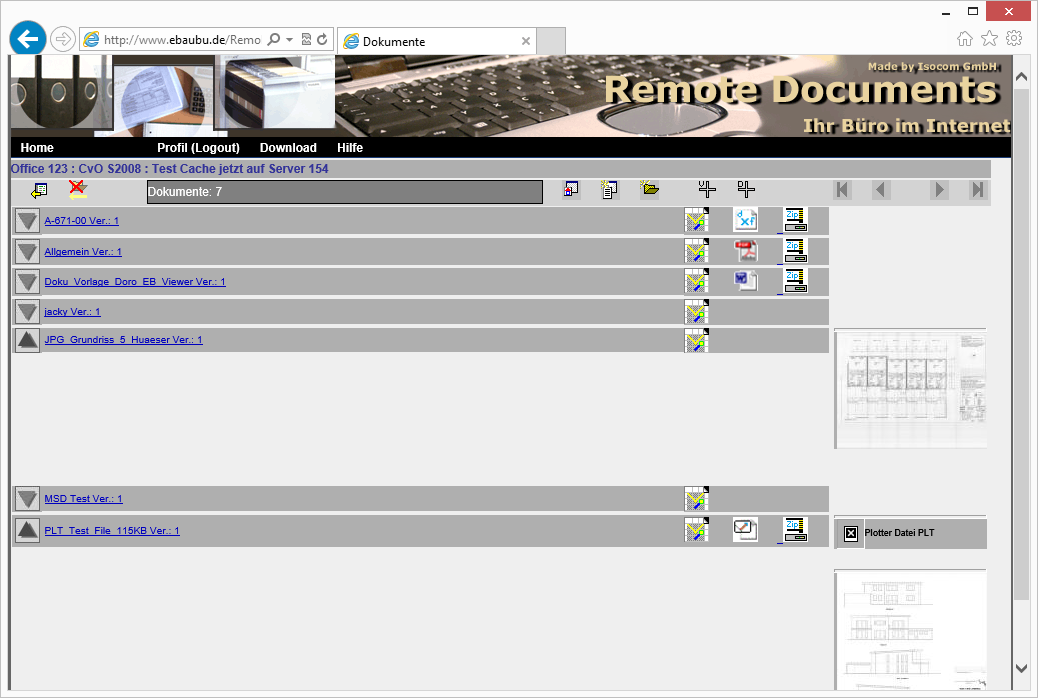Collapse the PLT_Test_File_115KB row
Screen dimensions: 1038x698
(x=27, y=530)
